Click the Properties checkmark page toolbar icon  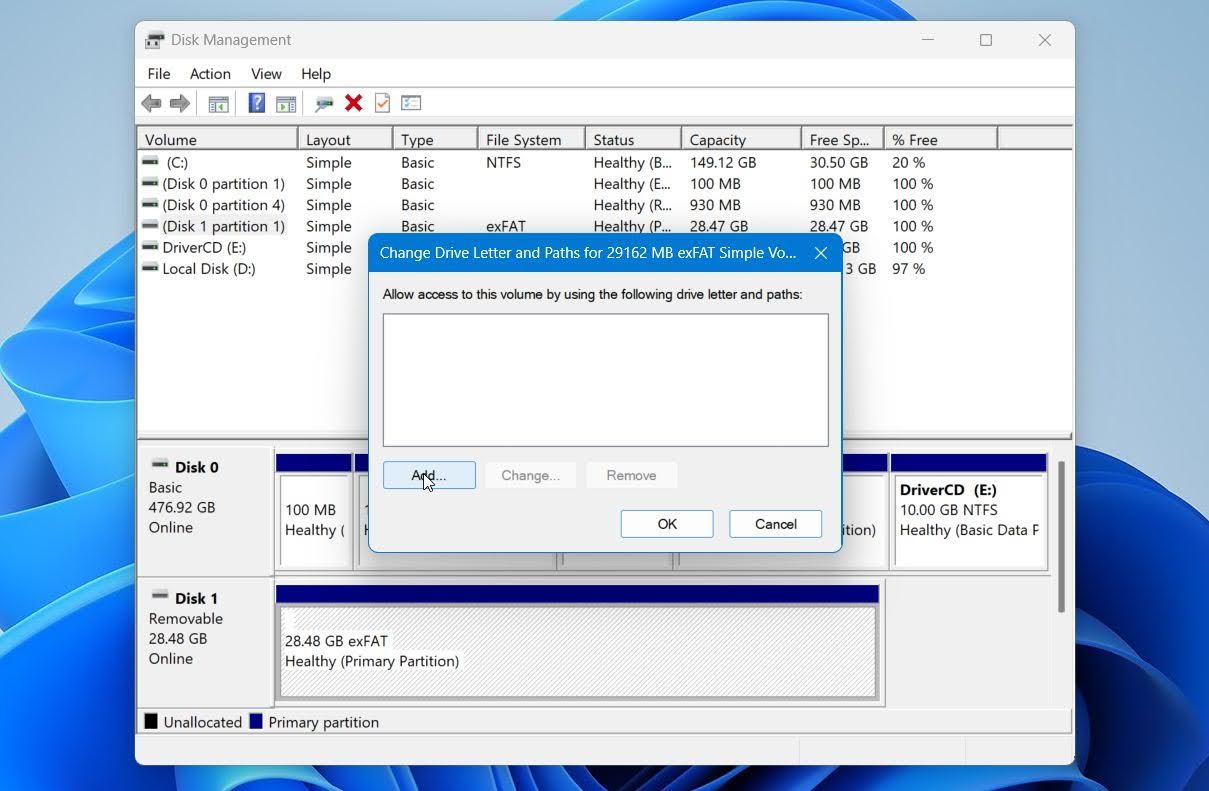coord(382,103)
